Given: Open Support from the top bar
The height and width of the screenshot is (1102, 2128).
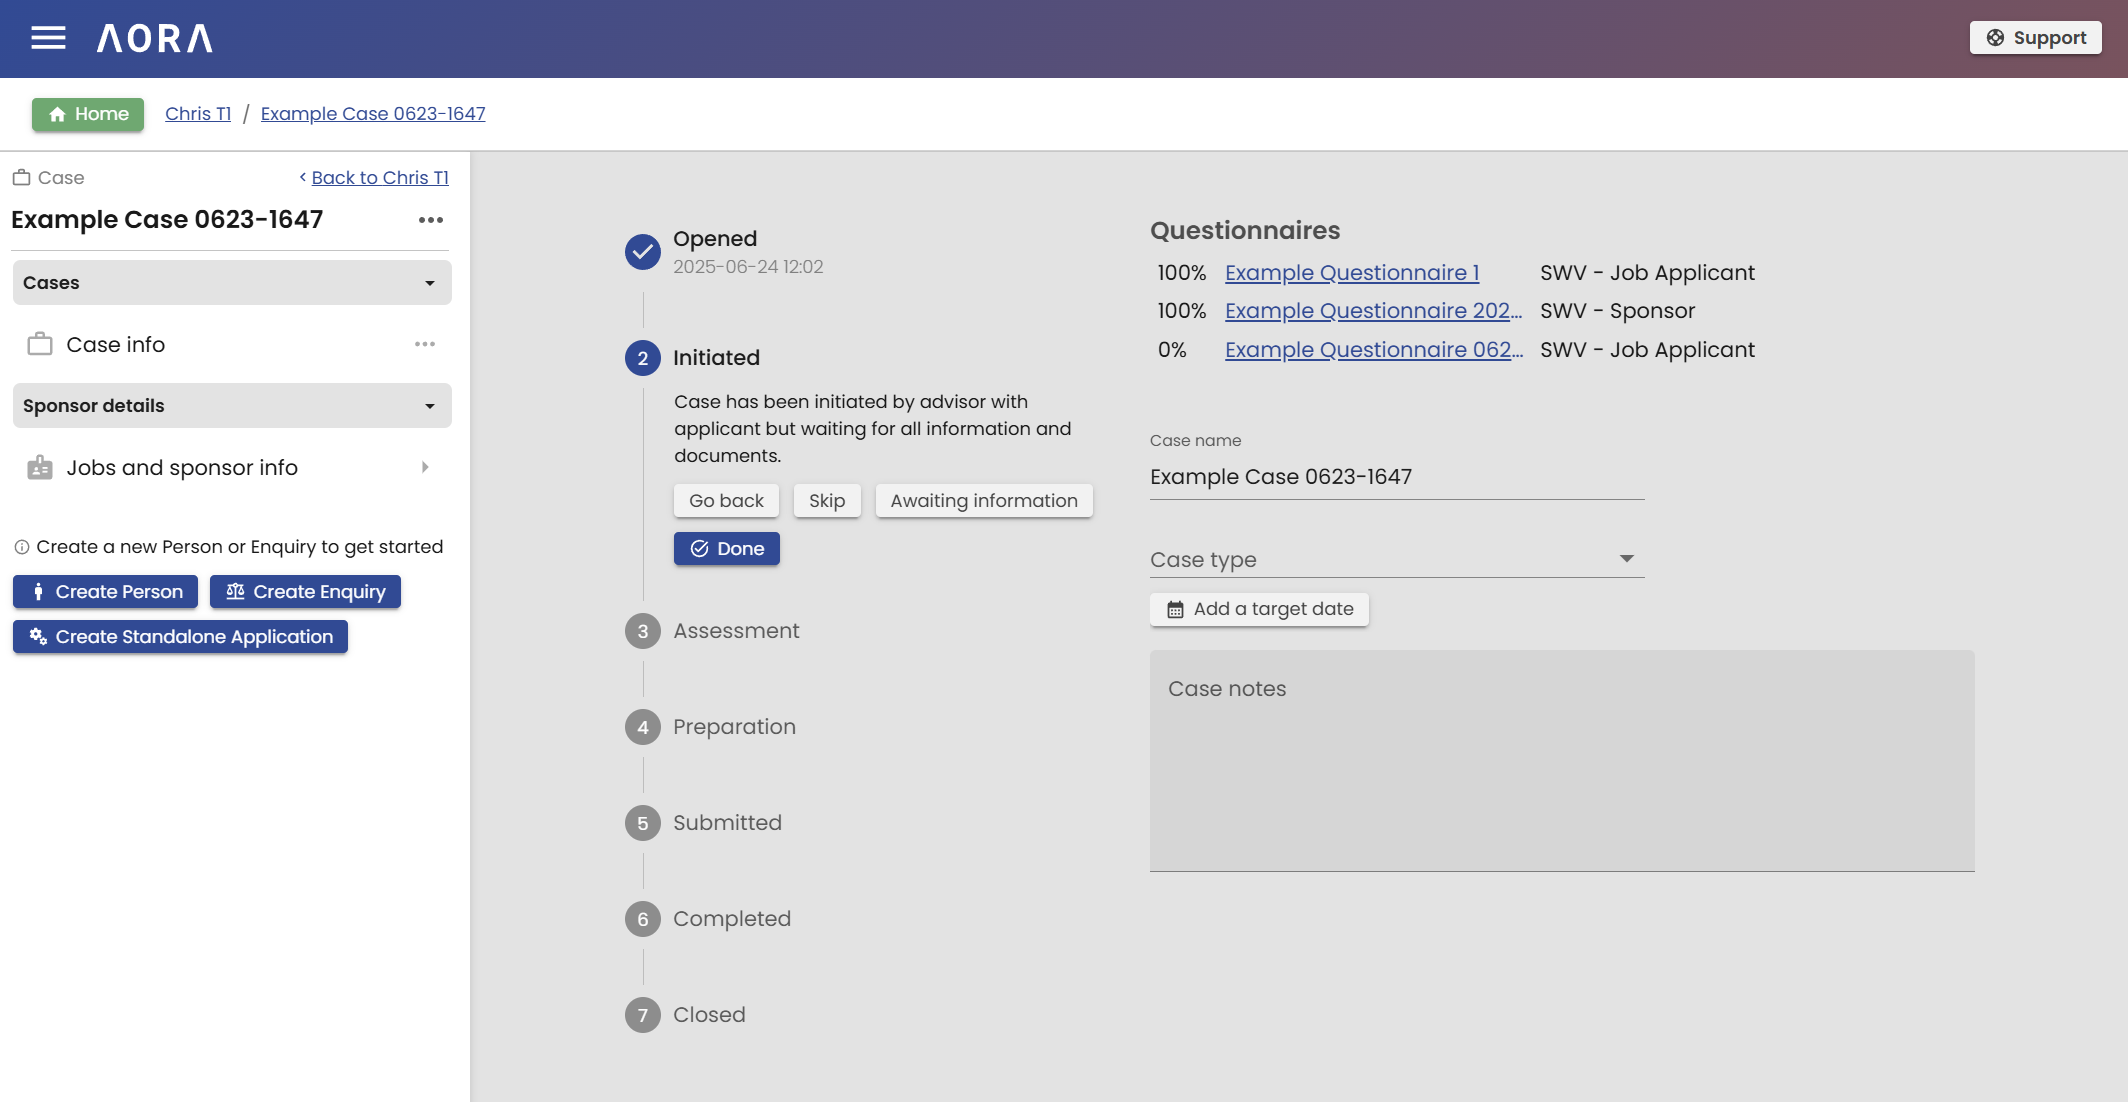Looking at the screenshot, I should tap(2035, 37).
